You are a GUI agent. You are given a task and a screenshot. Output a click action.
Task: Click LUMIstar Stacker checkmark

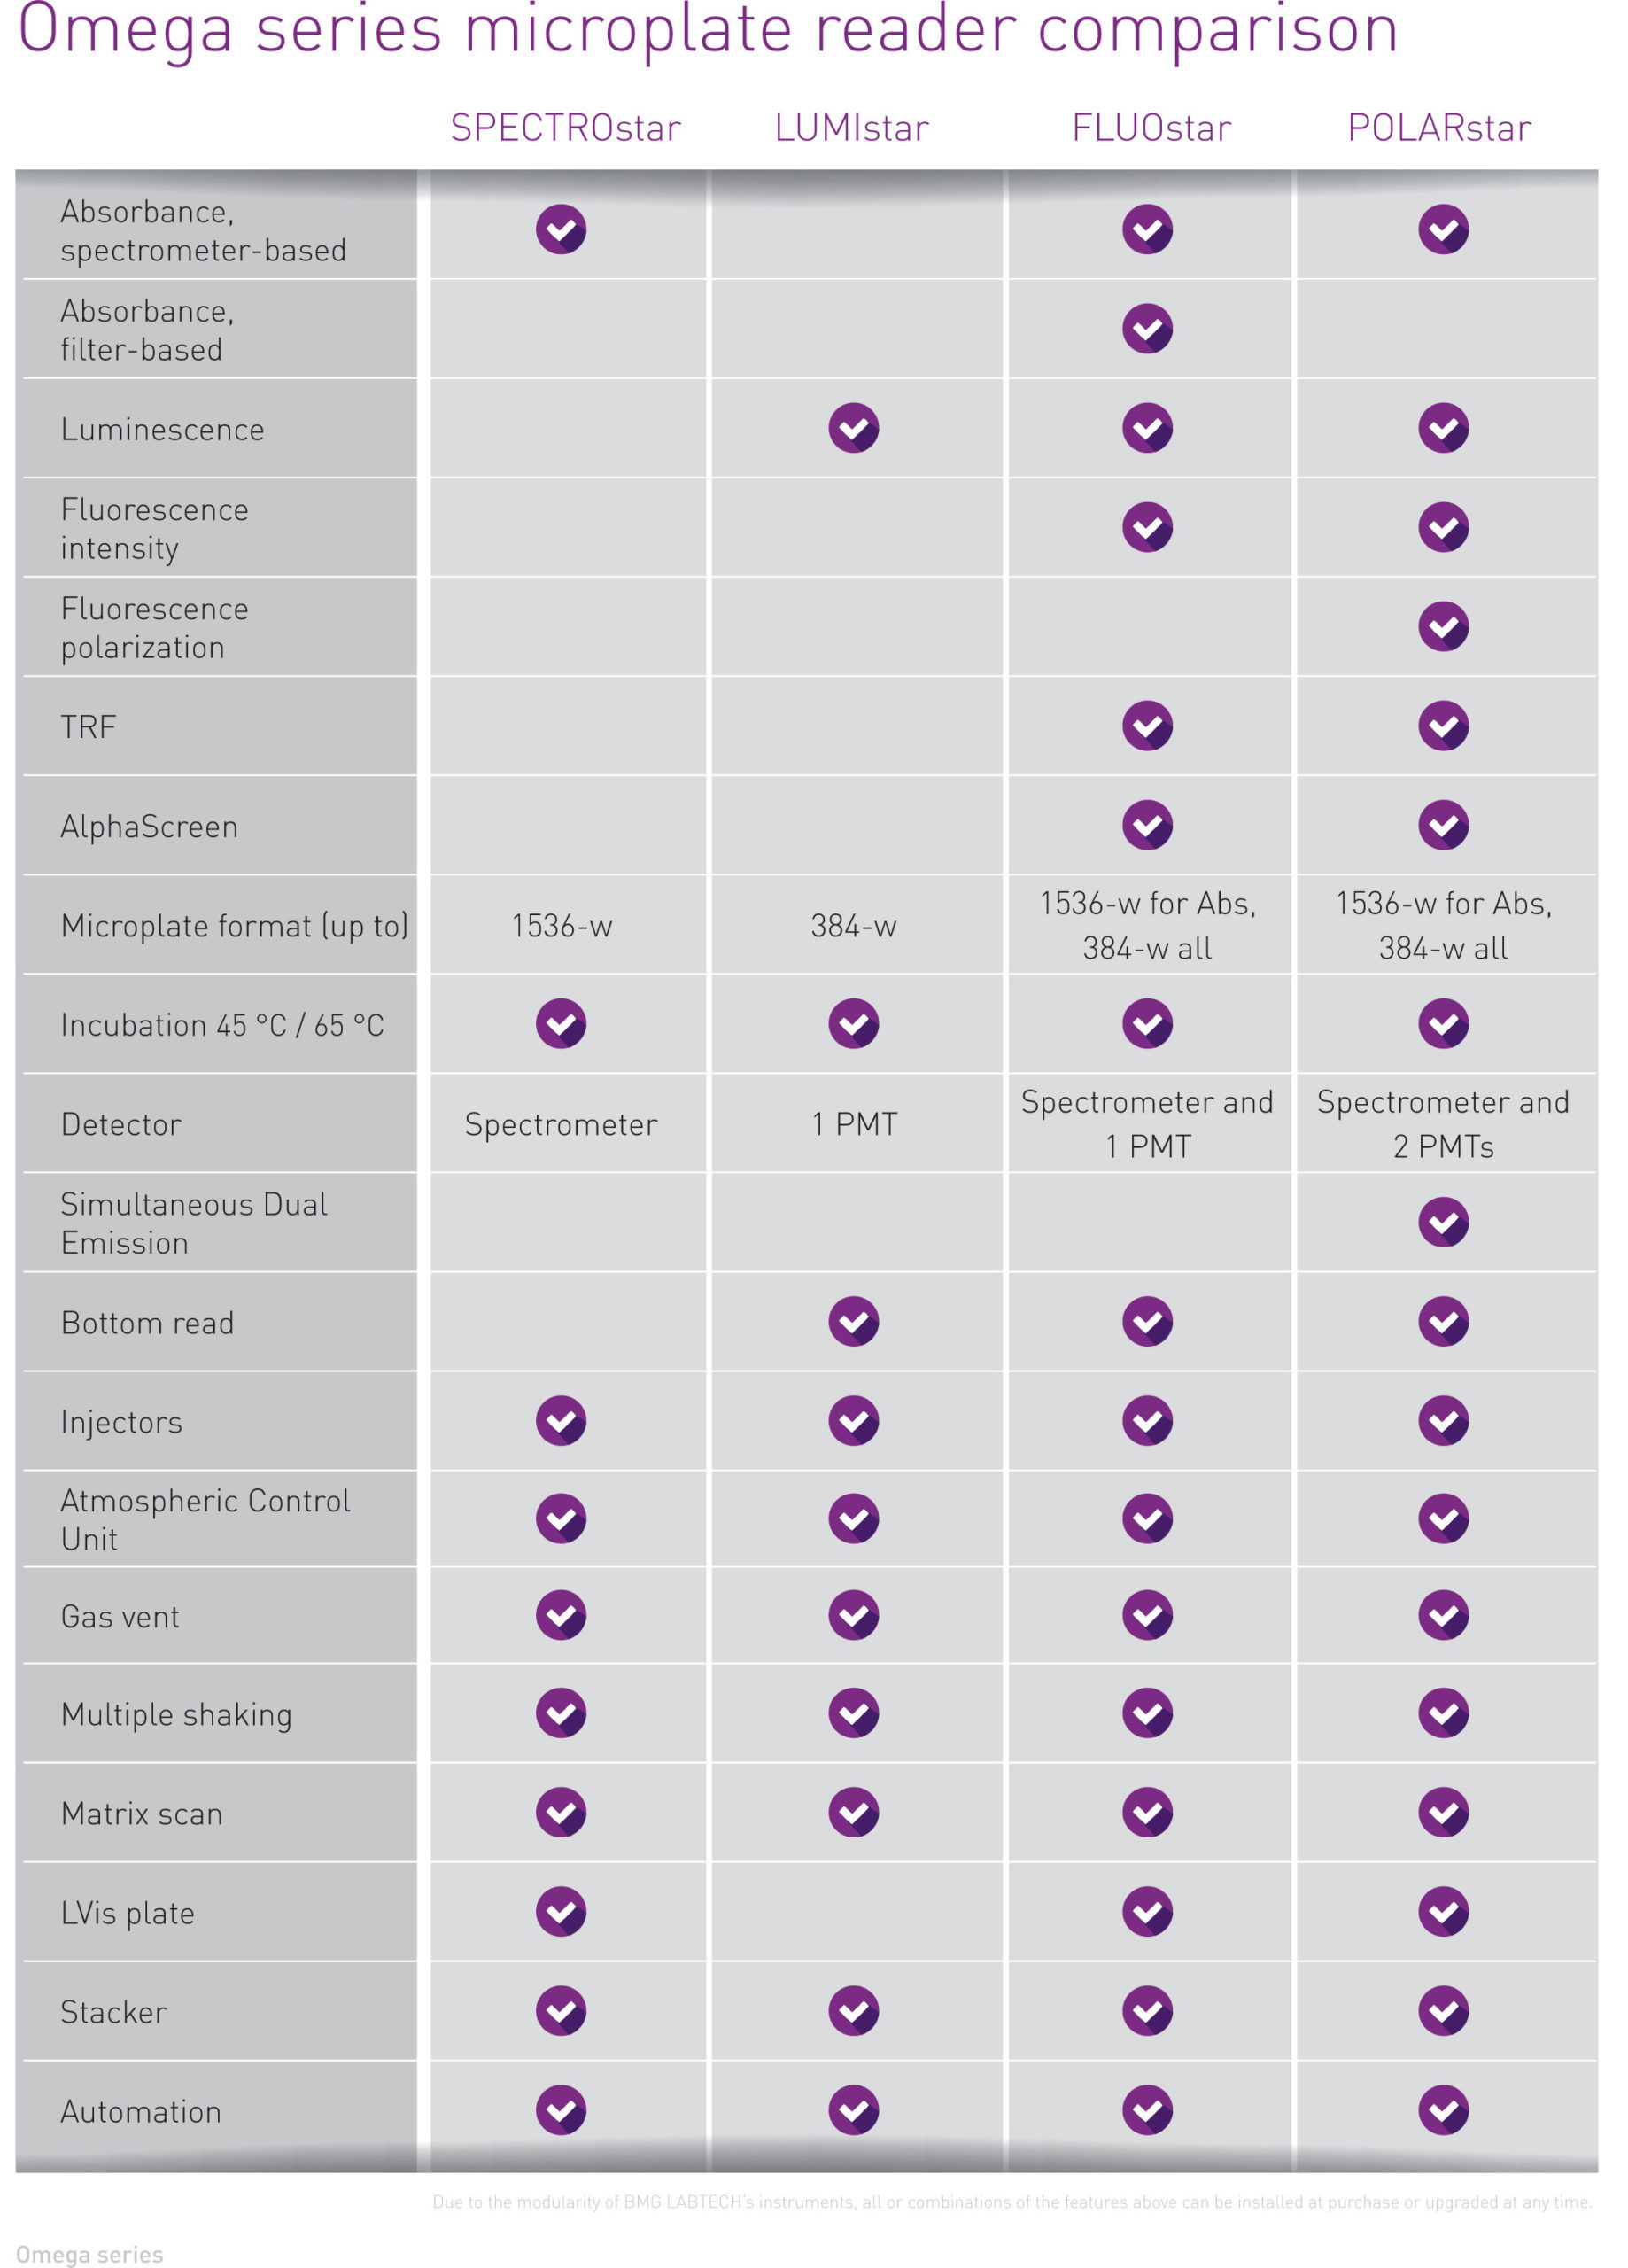[853, 2011]
